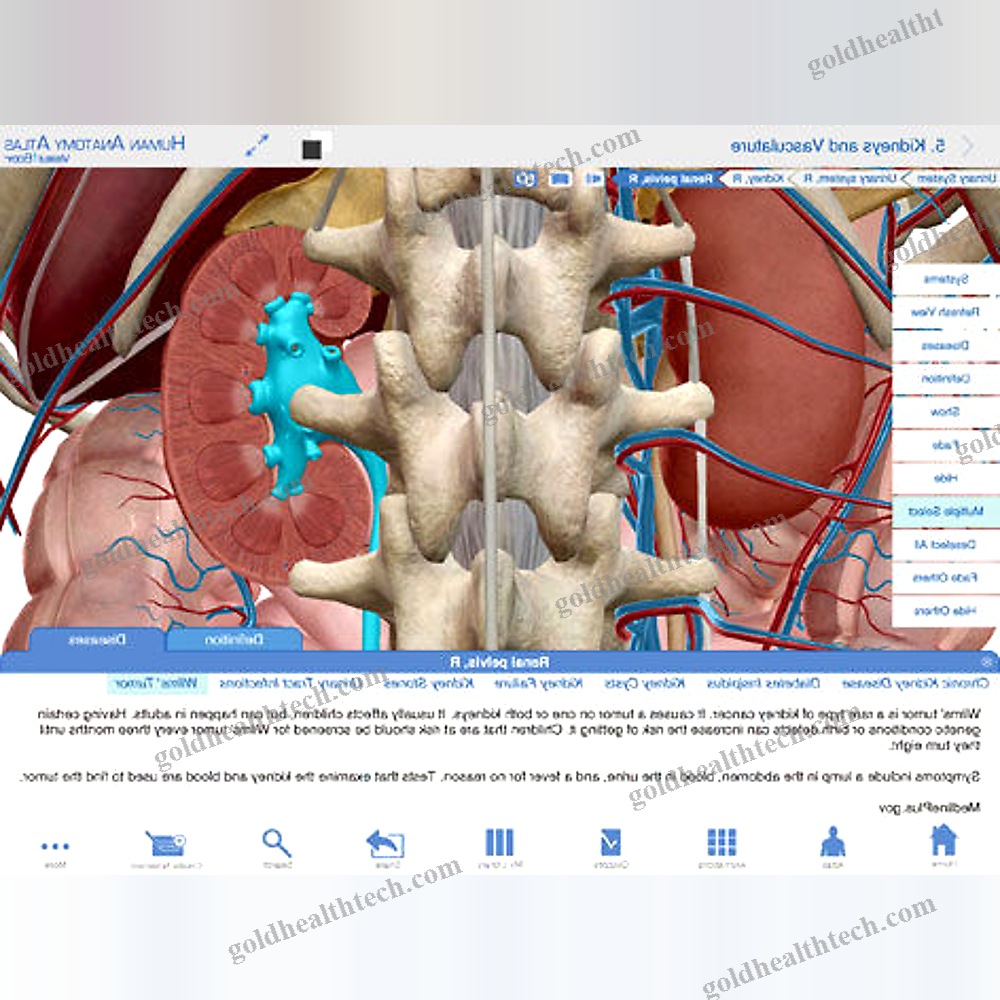The height and width of the screenshot is (1000, 1000).
Task: Choose Fade Others in the side menu
Action: click(x=945, y=578)
